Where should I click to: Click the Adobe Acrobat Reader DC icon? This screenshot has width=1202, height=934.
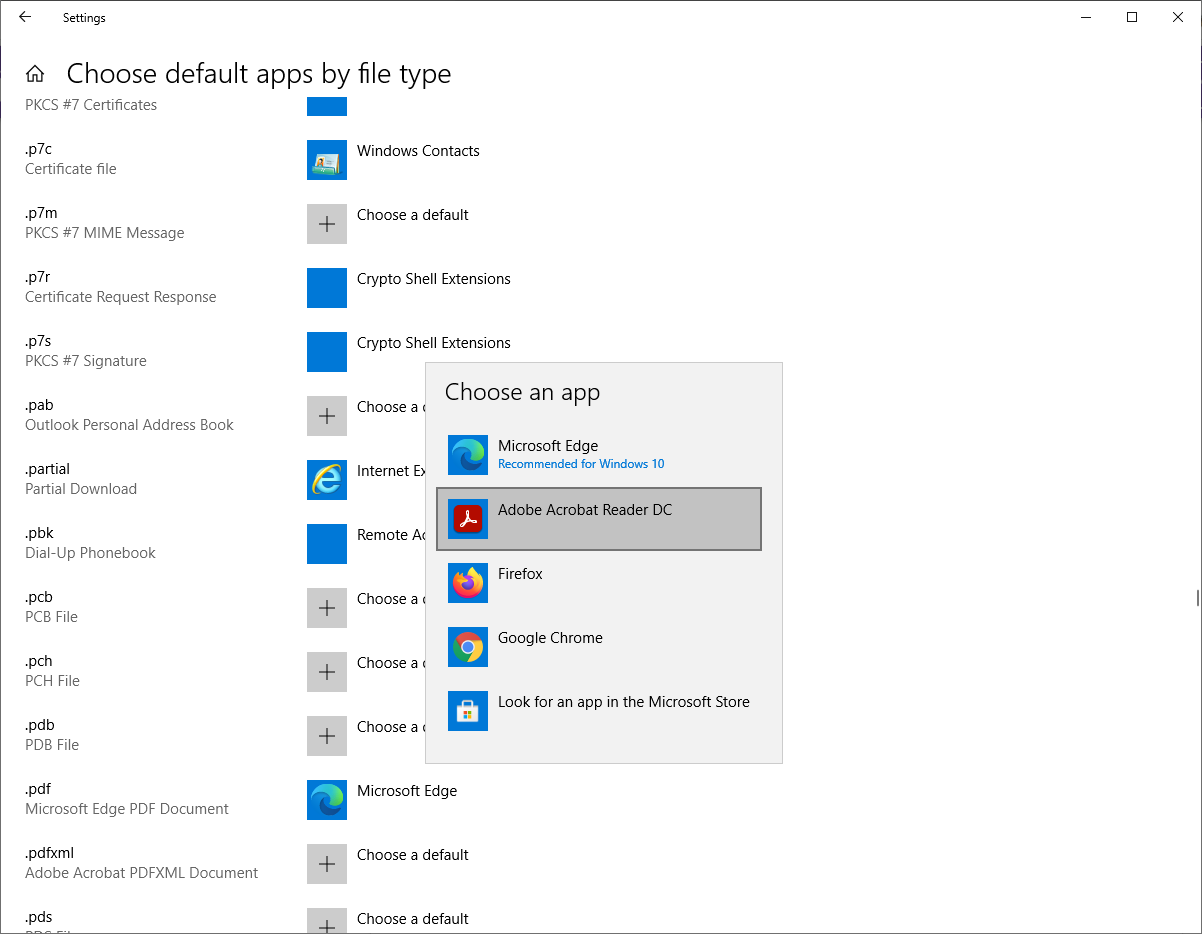click(x=468, y=519)
